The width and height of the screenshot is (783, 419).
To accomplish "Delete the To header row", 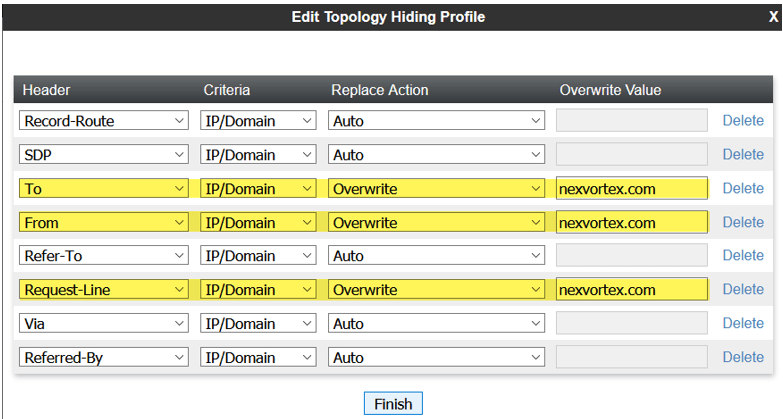I will click(x=743, y=188).
